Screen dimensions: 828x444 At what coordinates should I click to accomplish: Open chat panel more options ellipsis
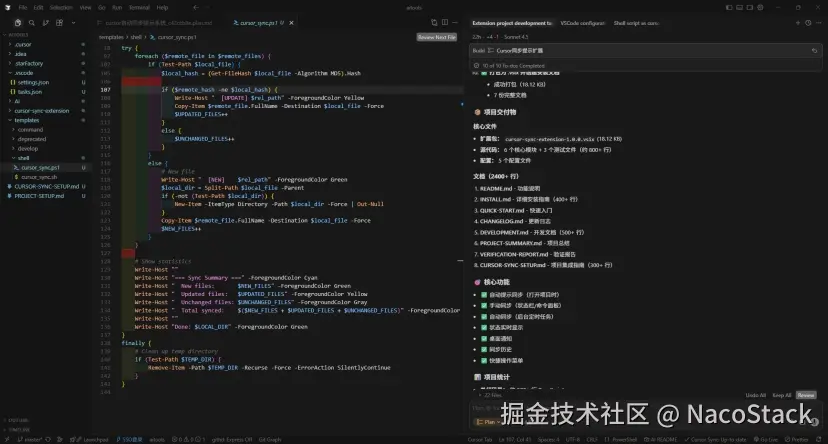818,23
